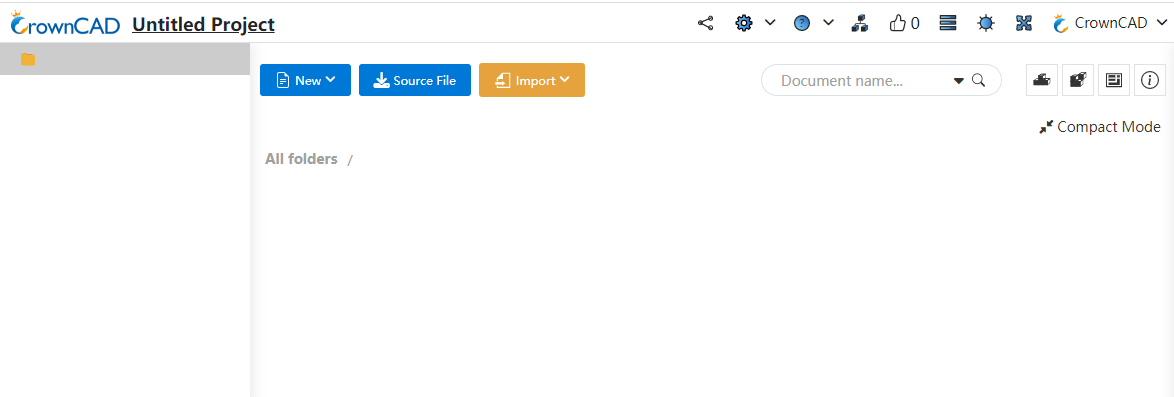Click the blue fullscreen expand icon

[x=1024, y=23]
